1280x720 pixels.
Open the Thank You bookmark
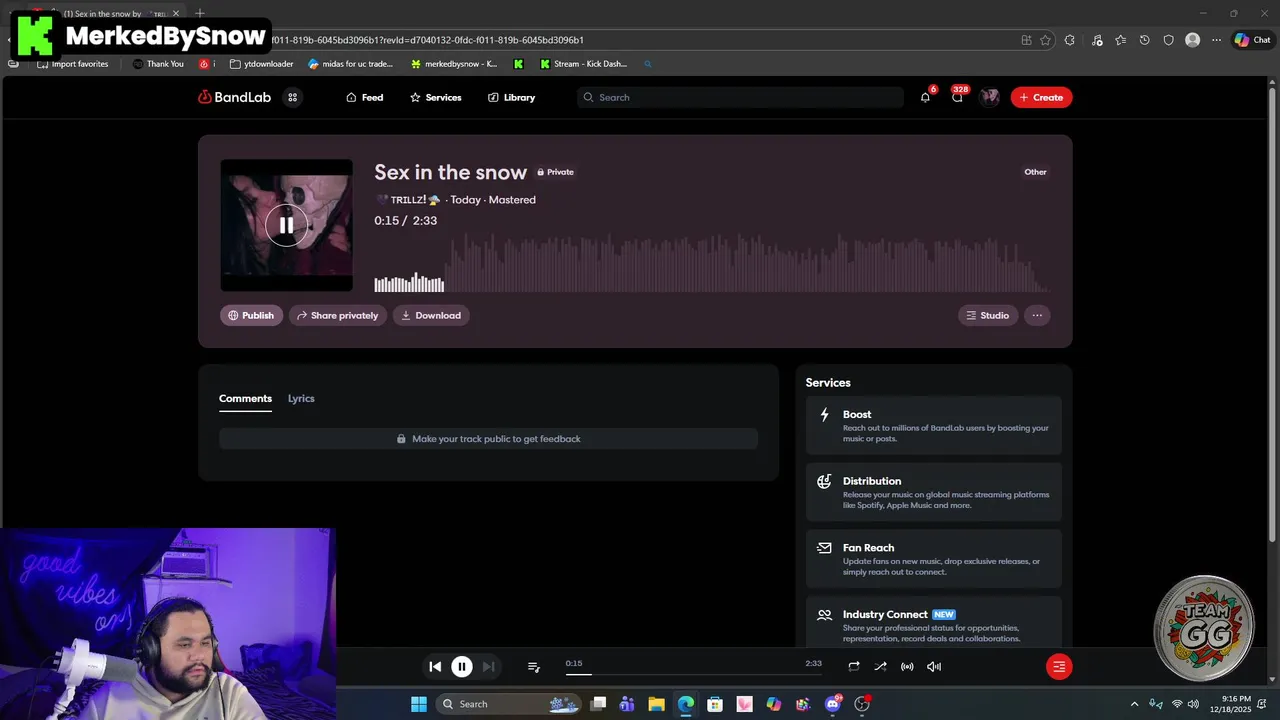(x=158, y=64)
